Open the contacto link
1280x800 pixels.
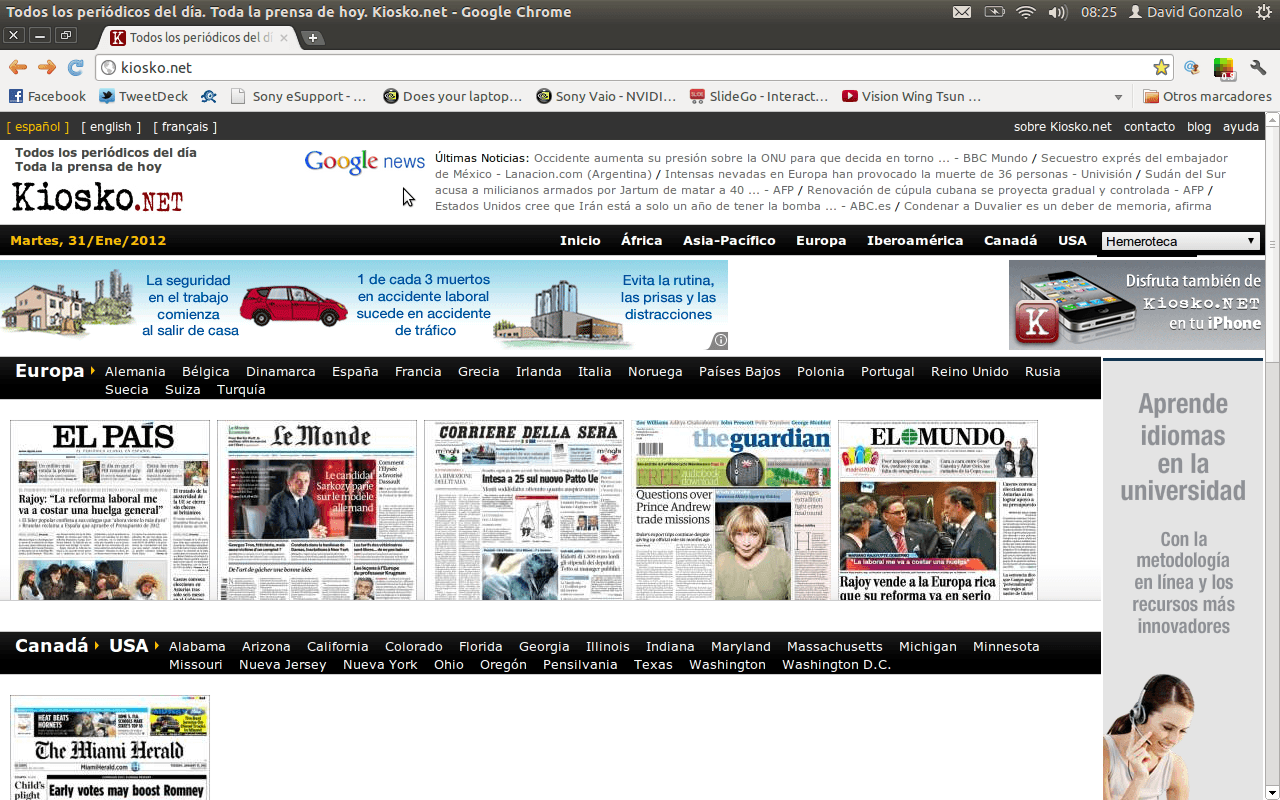tap(1149, 127)
